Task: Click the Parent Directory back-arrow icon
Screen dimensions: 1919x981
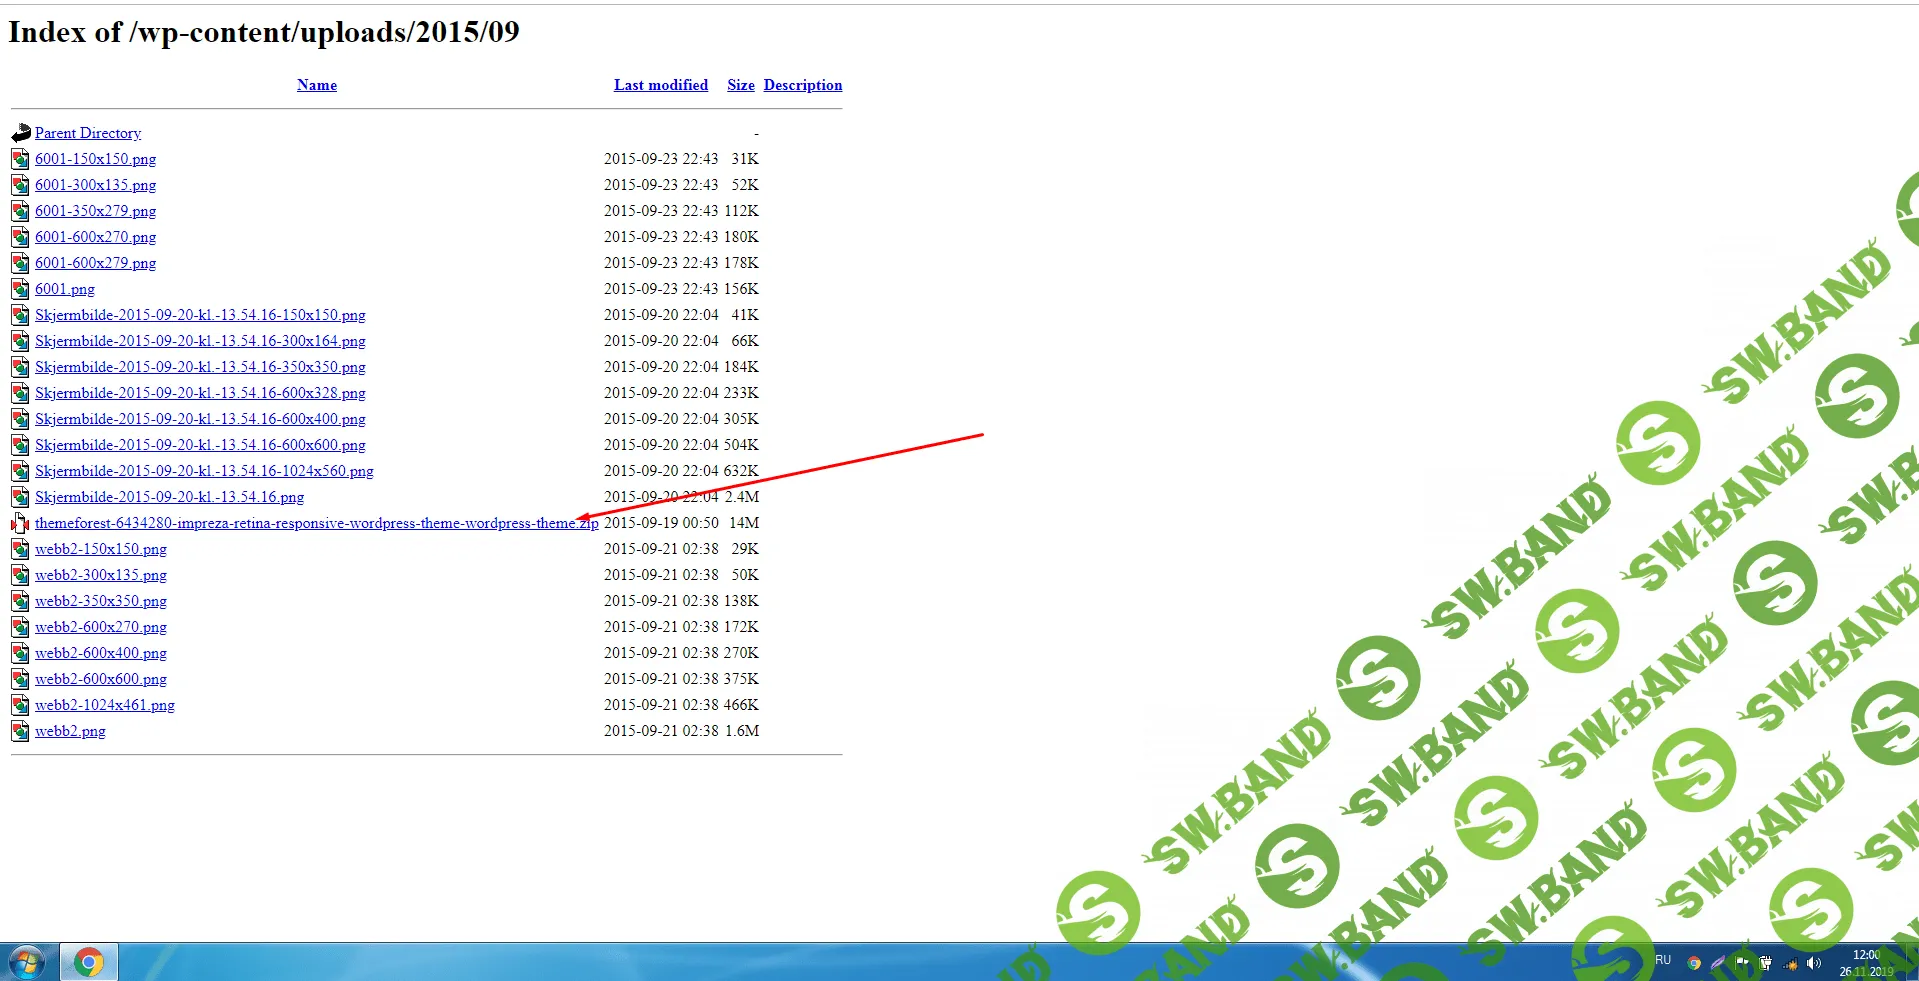Action: pos(21,133)
